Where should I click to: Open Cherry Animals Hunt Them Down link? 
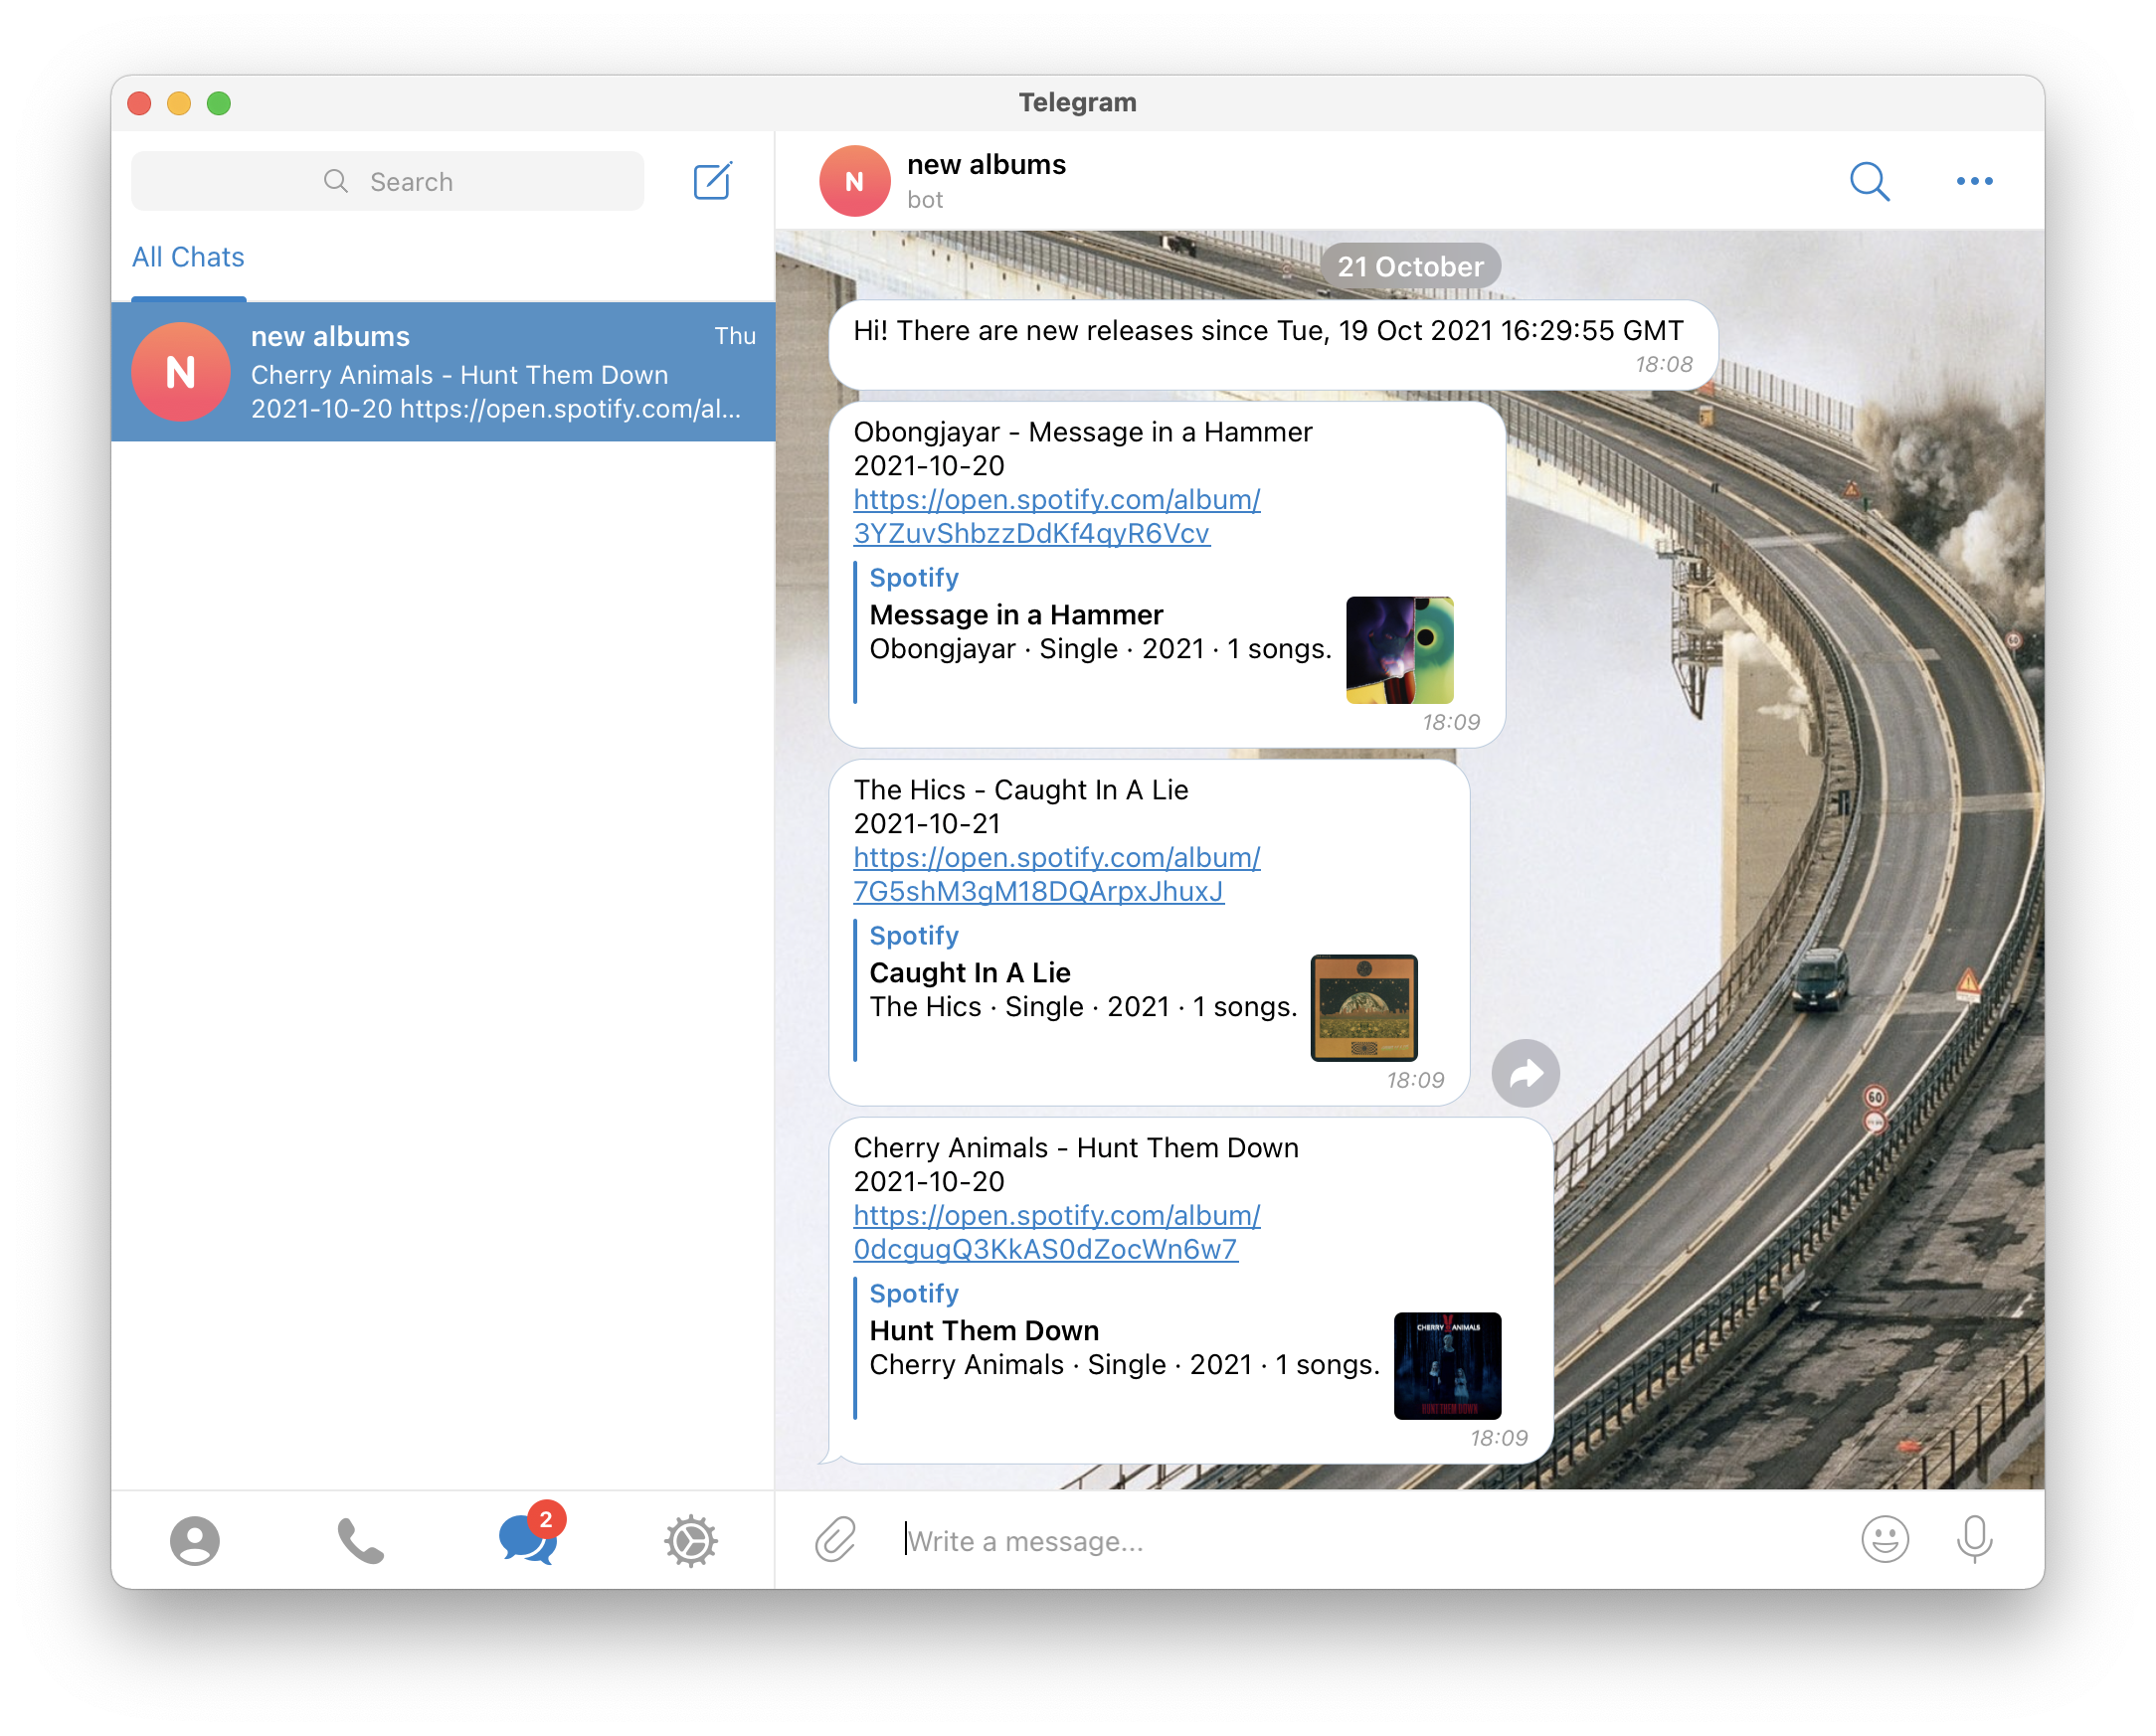[1056, 1232]
